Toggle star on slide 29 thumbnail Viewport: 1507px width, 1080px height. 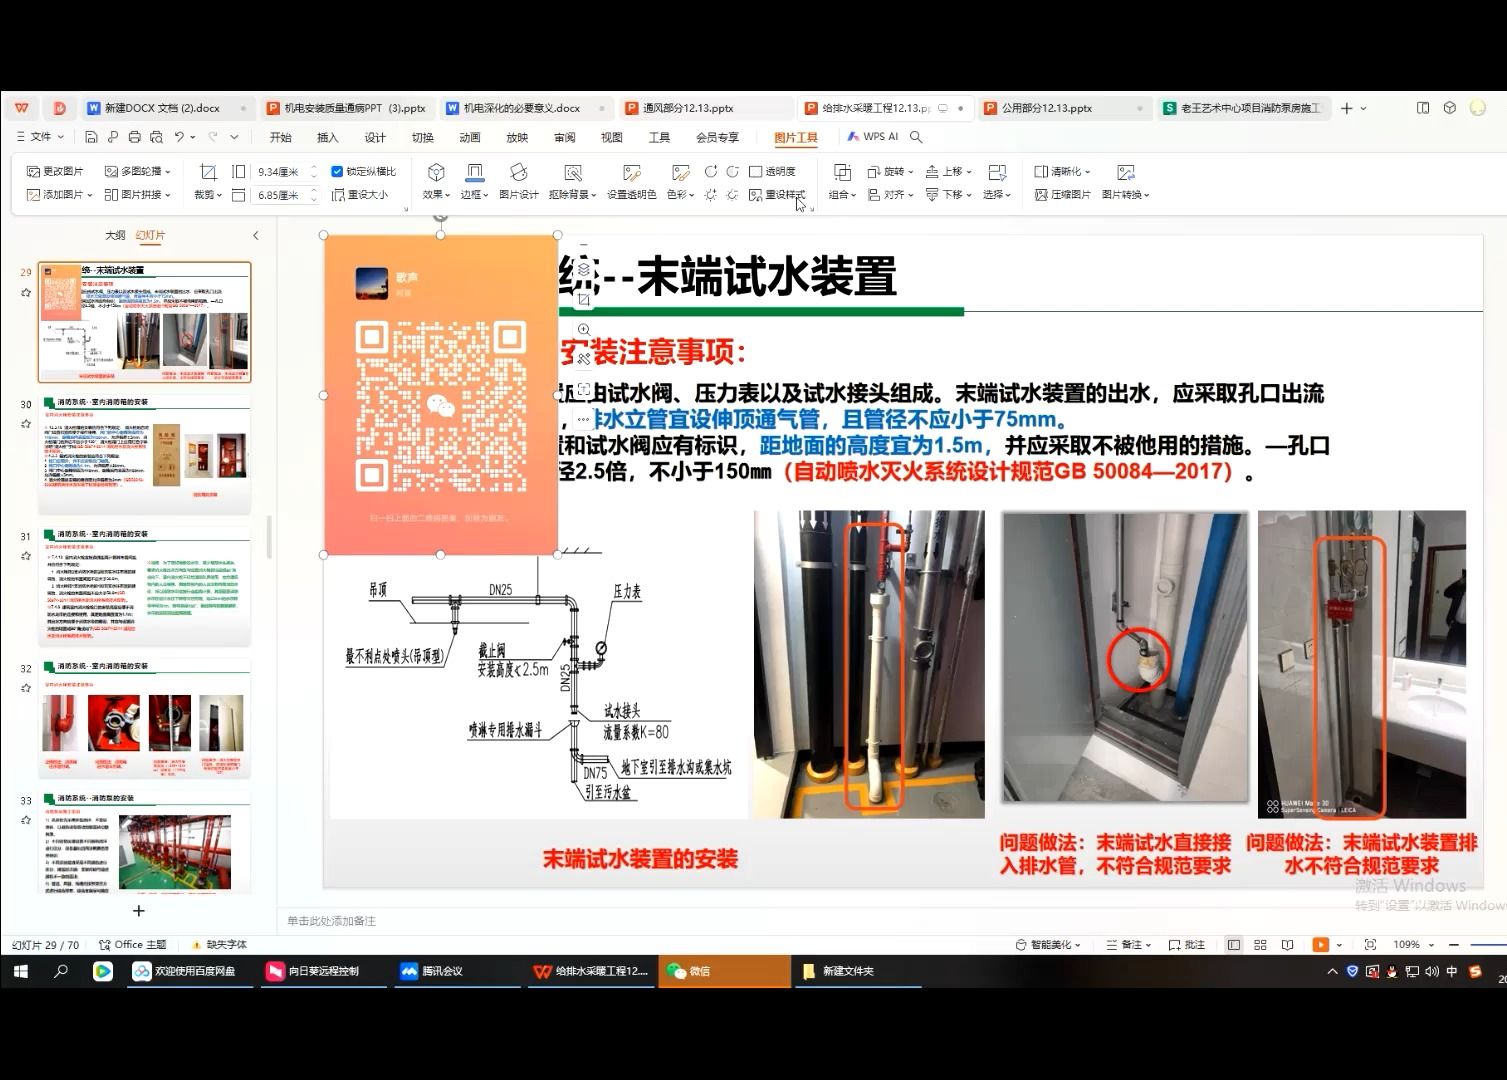26,293
